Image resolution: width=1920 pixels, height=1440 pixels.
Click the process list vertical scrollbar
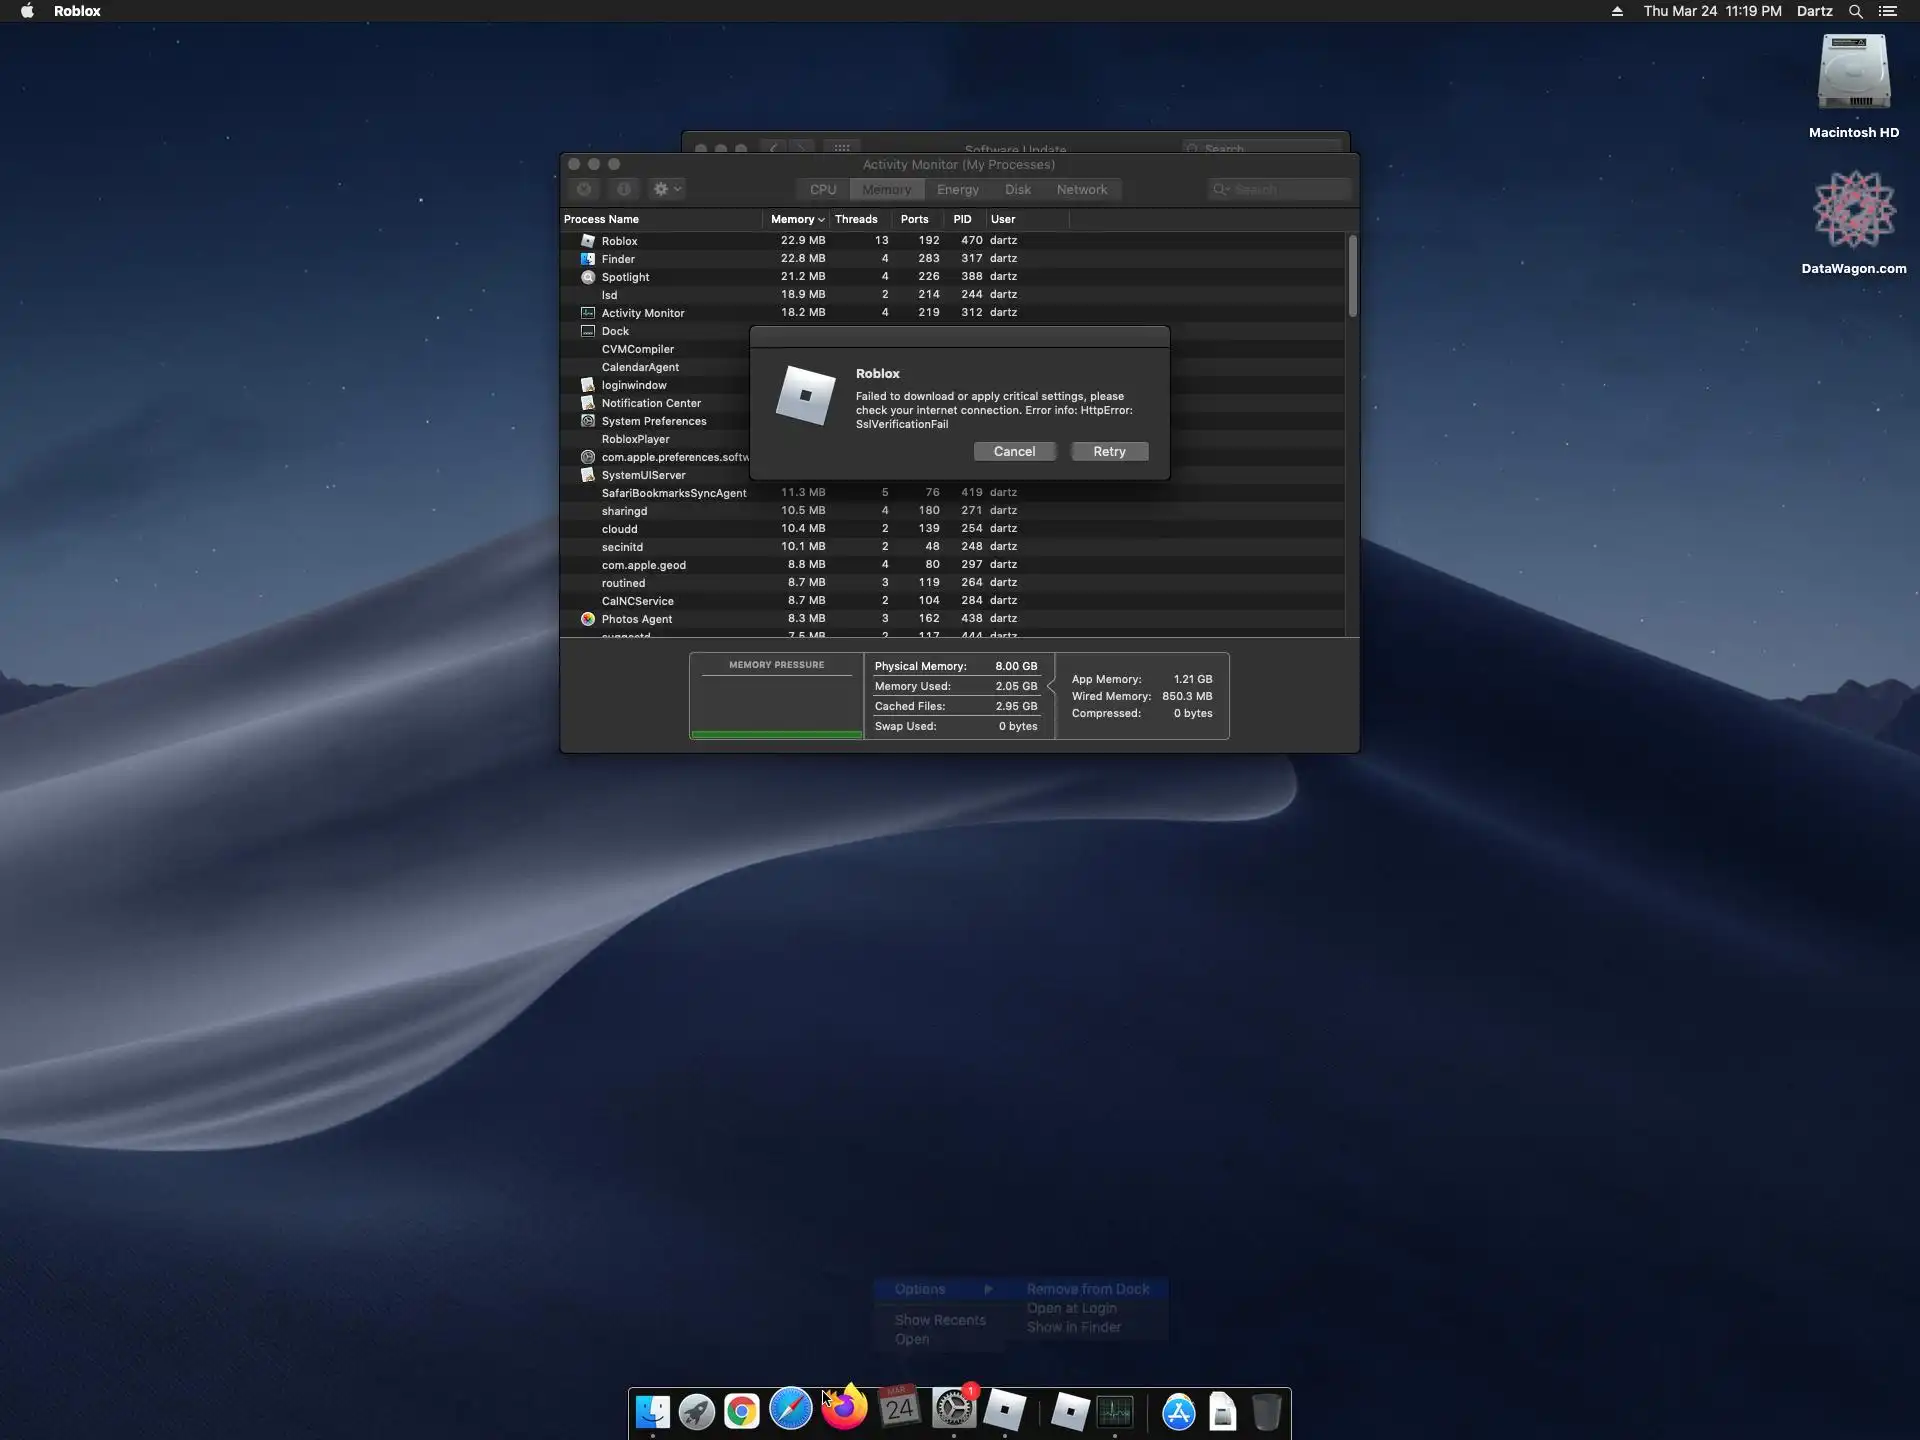[x=1352, y=277]
